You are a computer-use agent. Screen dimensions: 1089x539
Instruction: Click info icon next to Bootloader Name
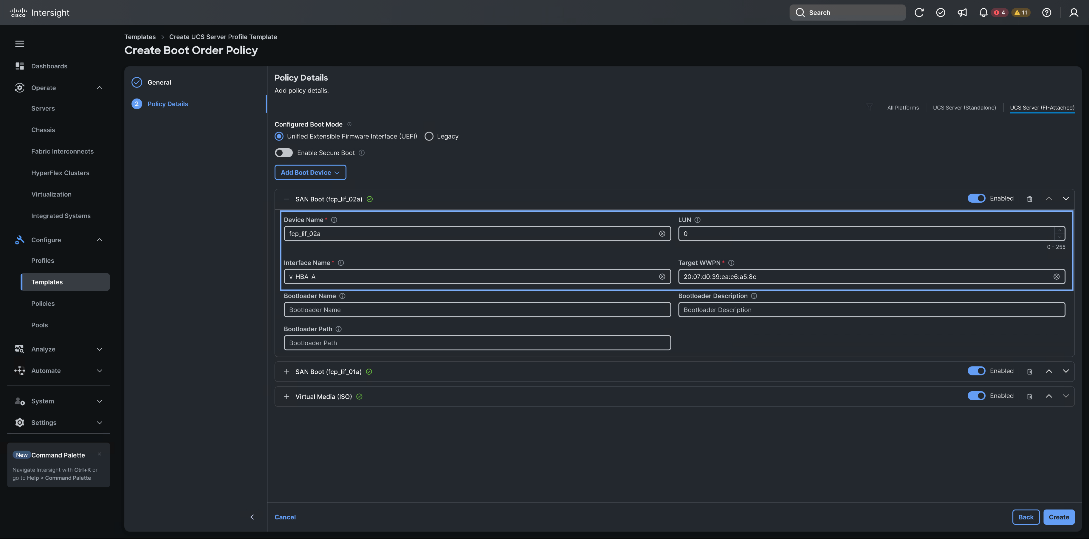coord(342,296)
